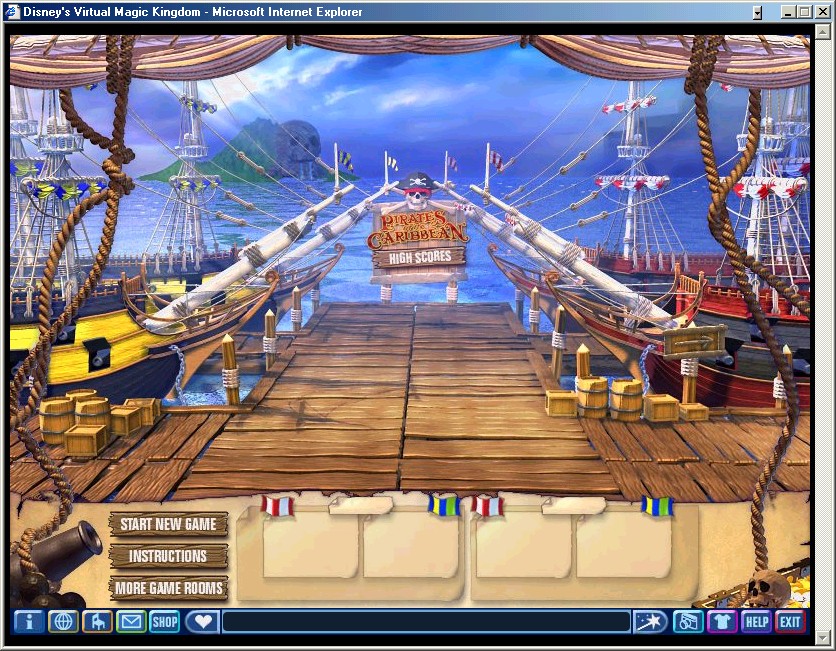The height and width of the screenshot is (651, 836).
Task: Open the Instructions wooden sign
Action: [x=168, y=556]
